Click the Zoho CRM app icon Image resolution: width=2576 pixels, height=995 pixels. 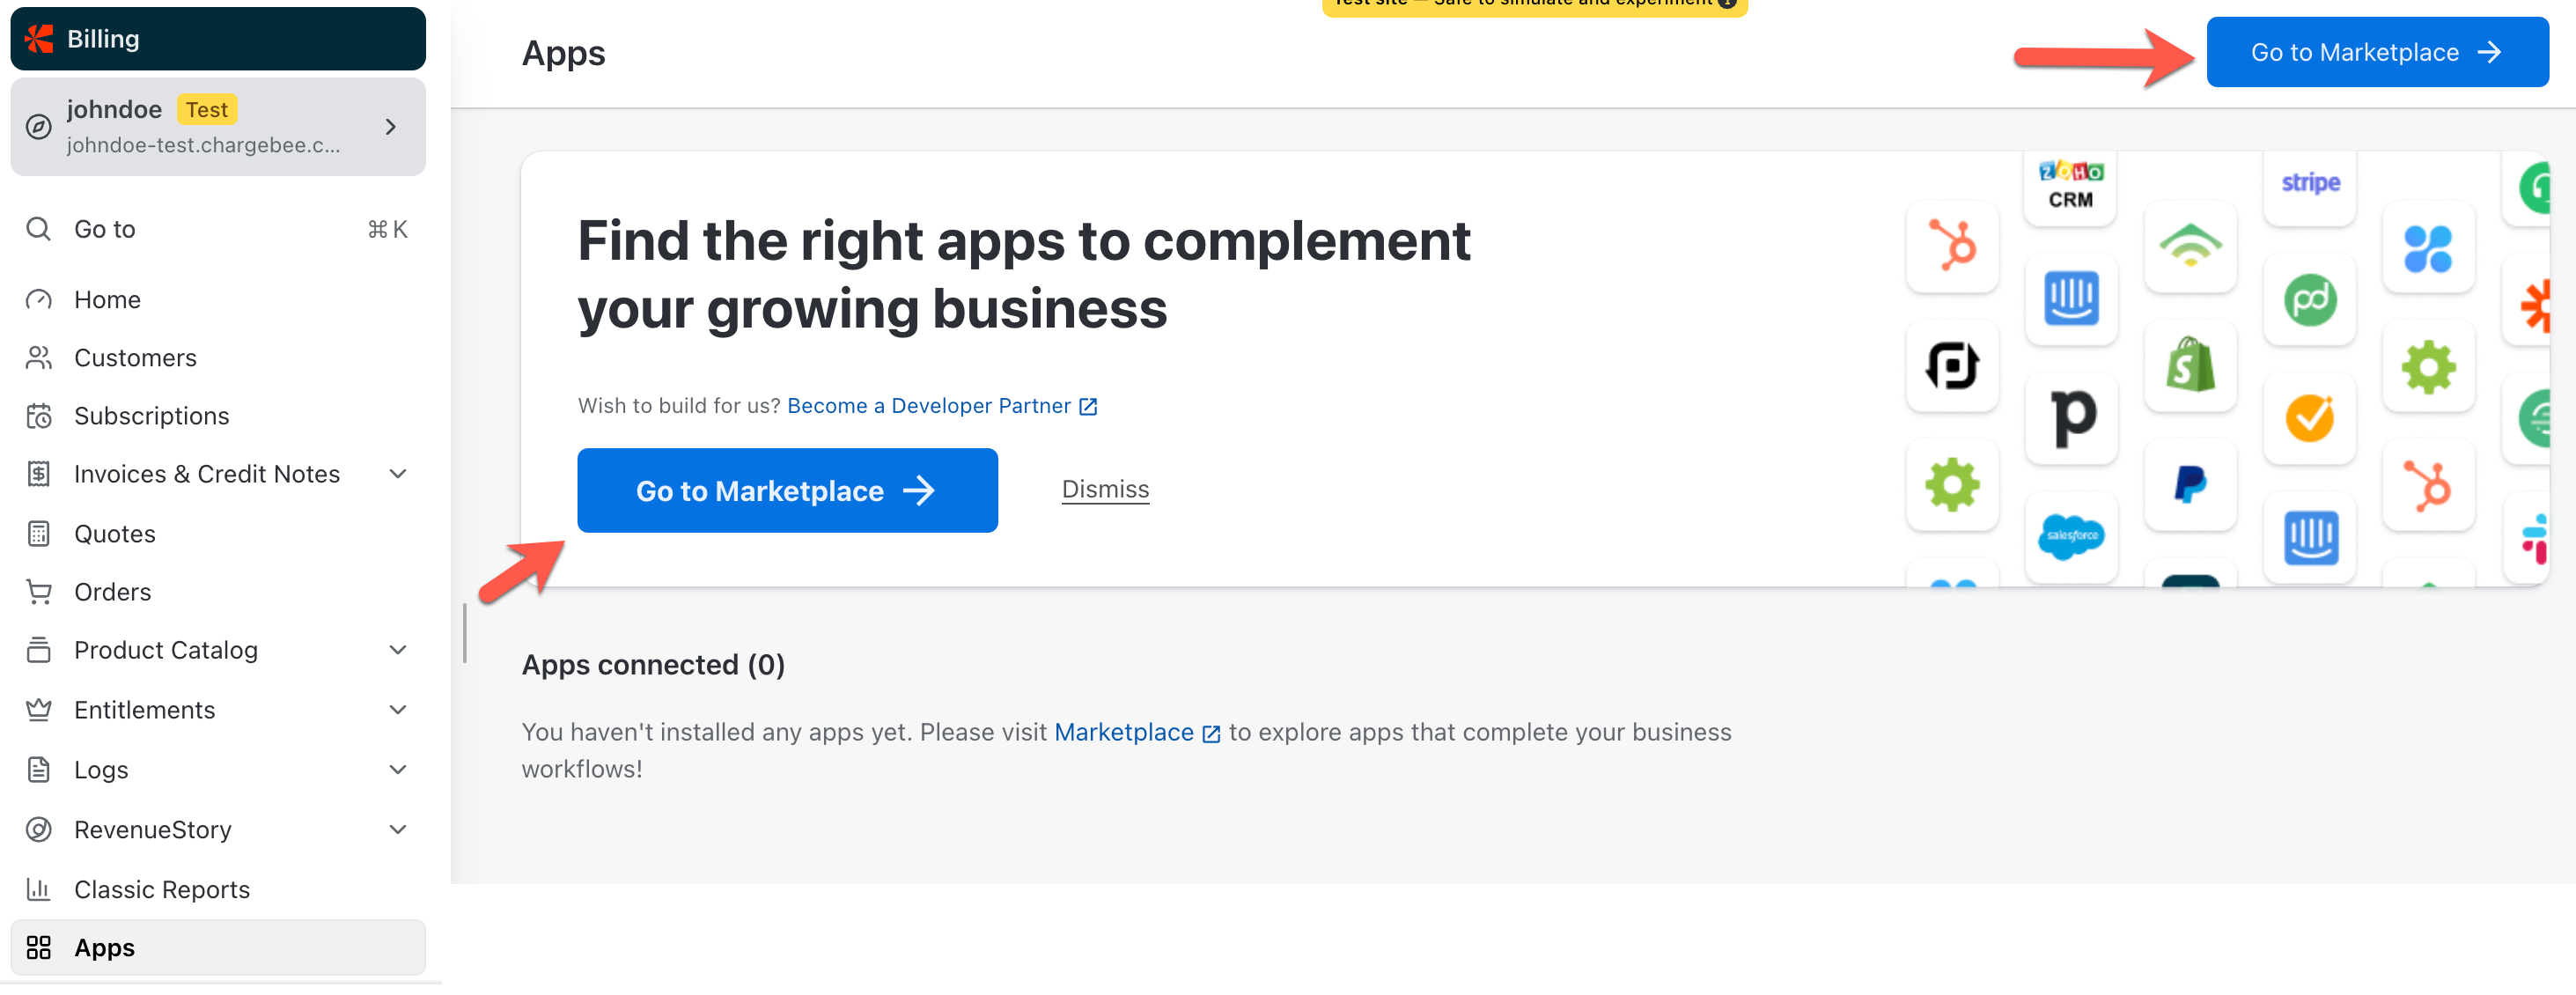2070,185
